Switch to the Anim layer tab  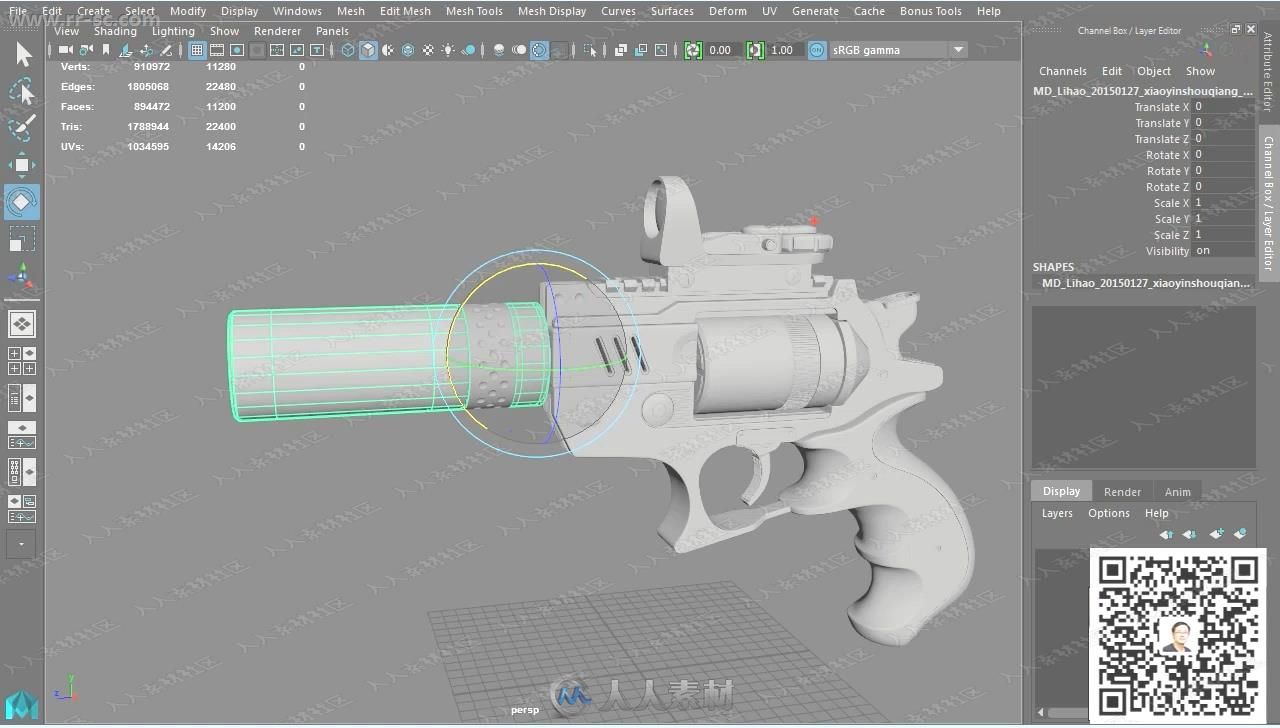[x=1177, y=491]
